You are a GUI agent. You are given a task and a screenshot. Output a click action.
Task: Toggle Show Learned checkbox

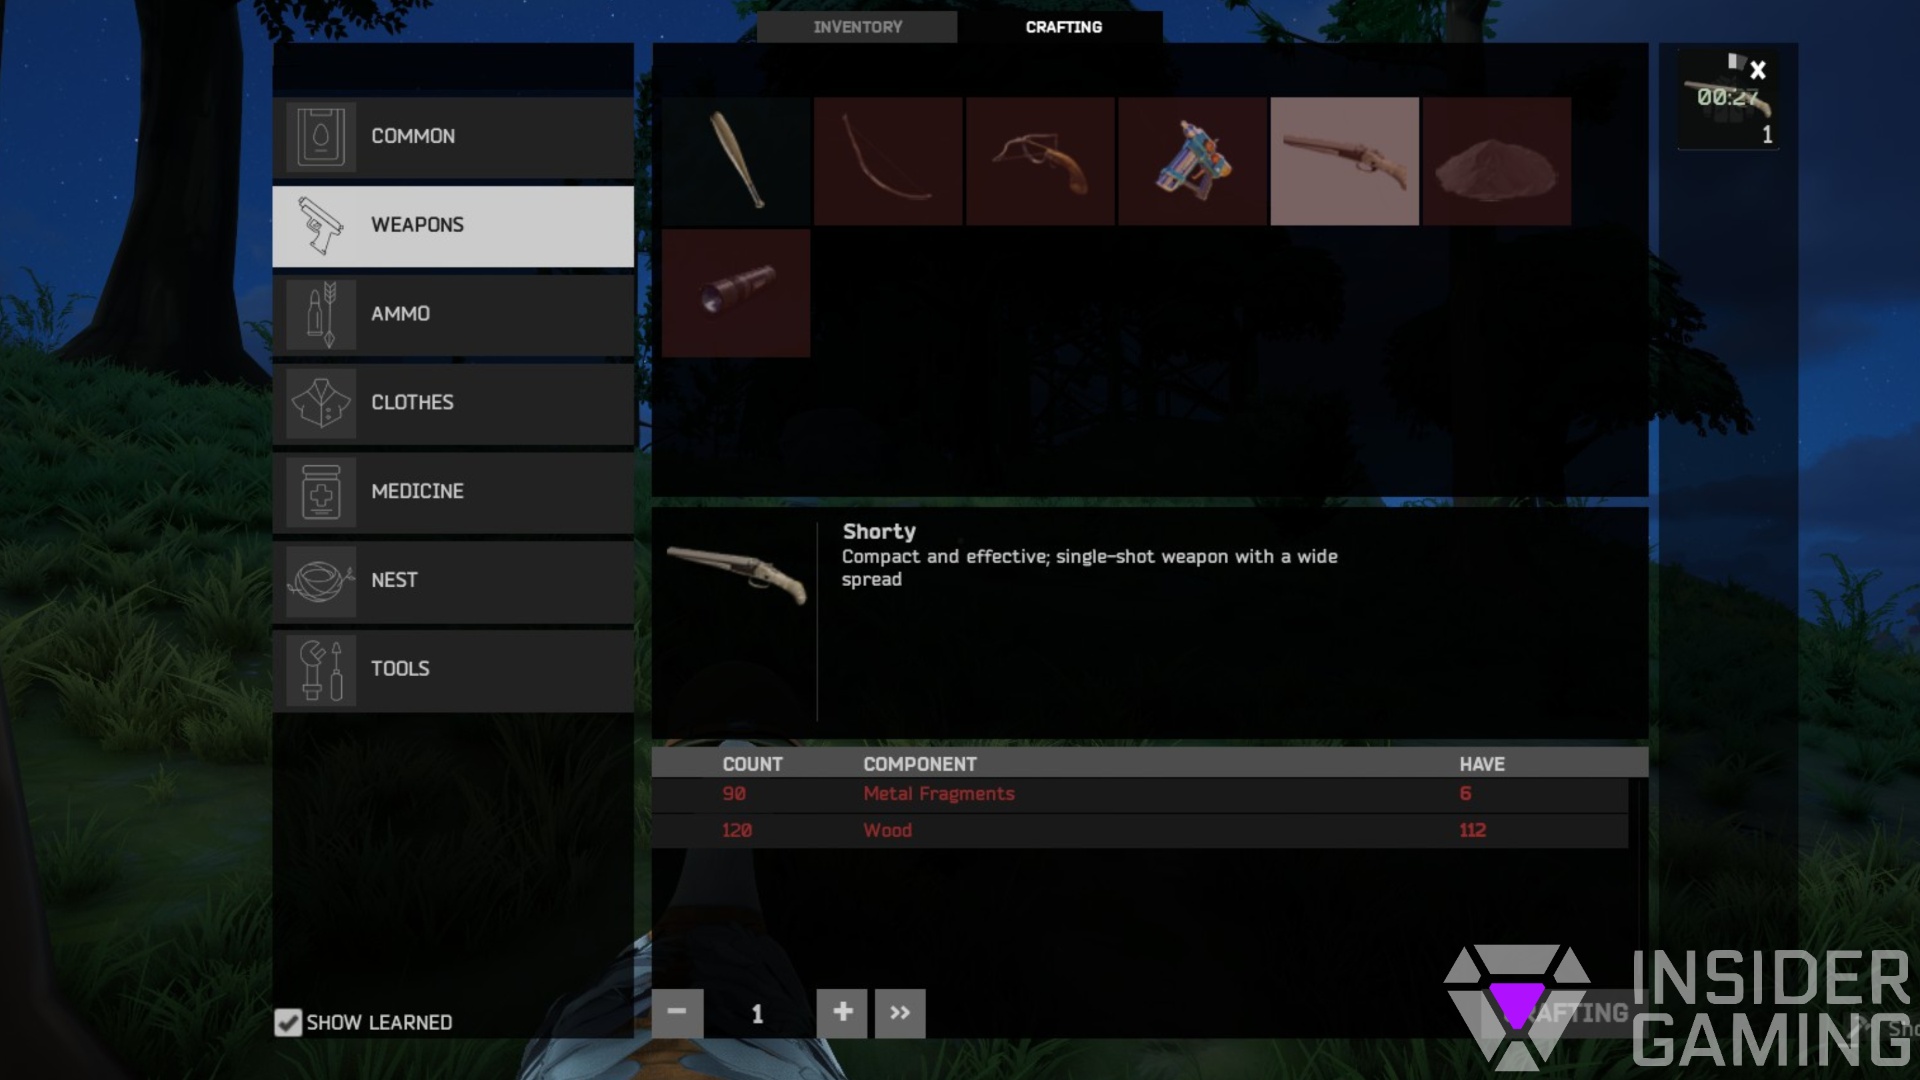[286, 1022]
